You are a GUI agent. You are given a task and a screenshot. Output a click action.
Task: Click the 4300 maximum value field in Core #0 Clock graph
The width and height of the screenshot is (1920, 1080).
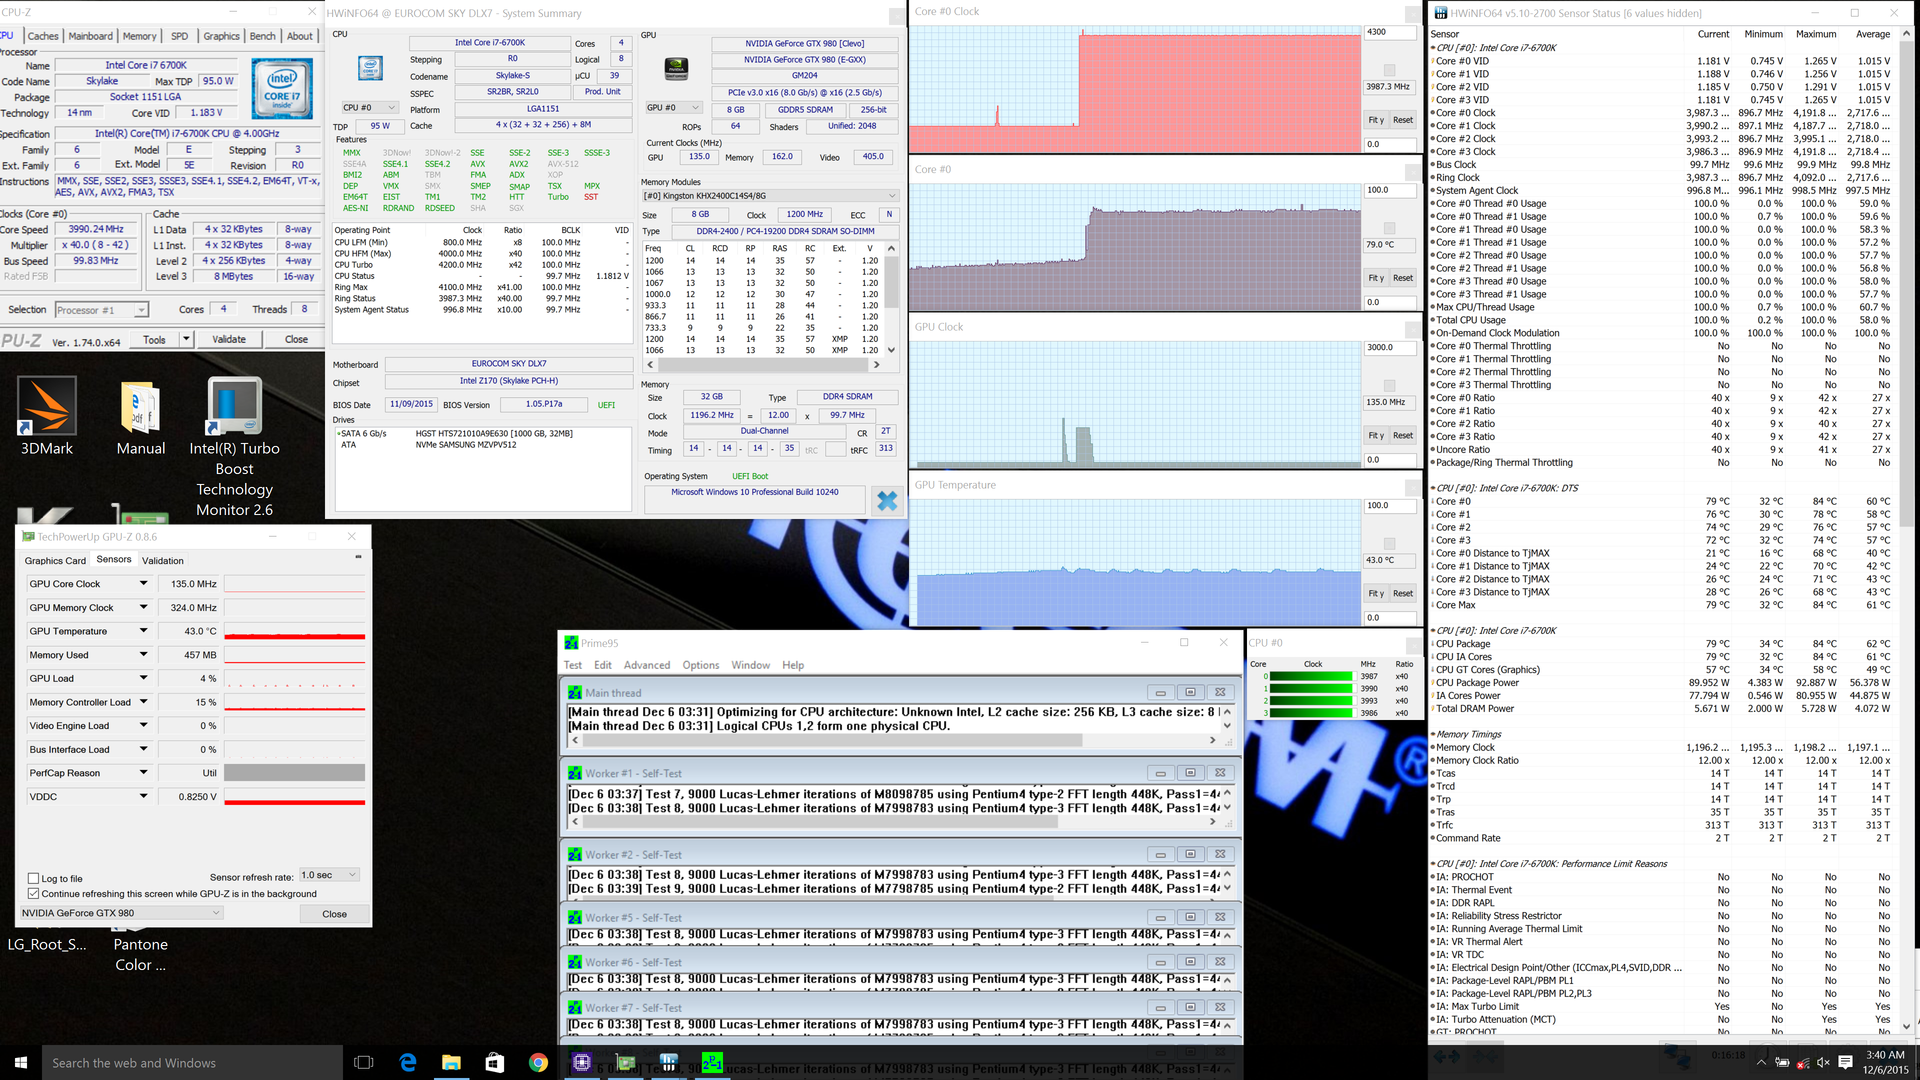tap(1389, 32)
